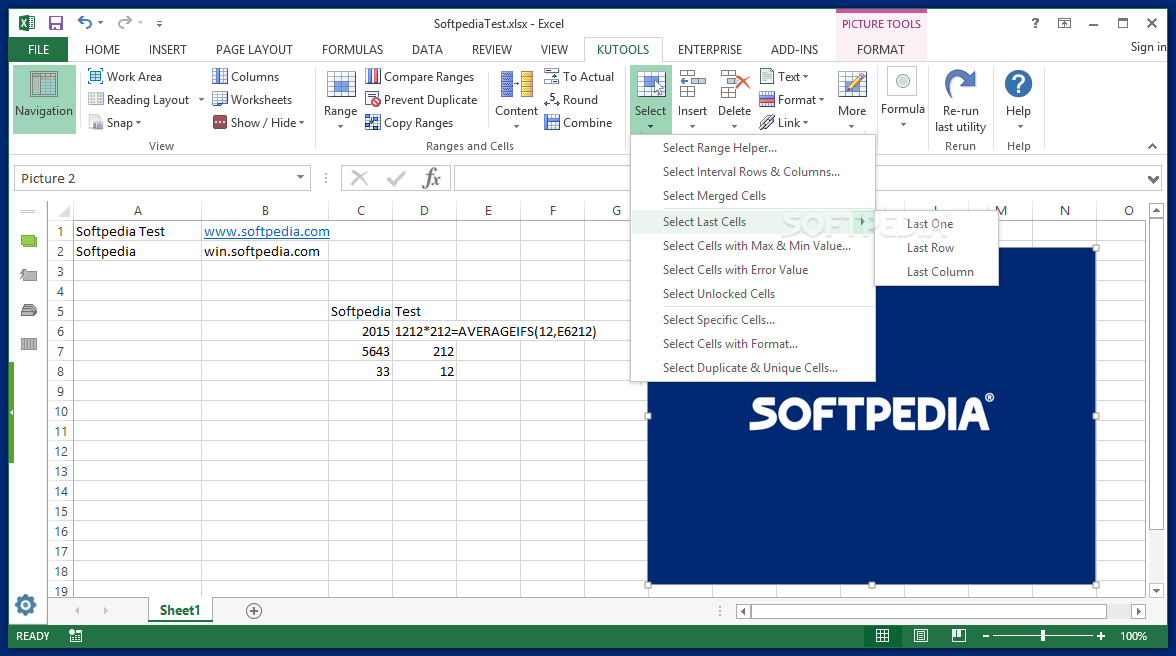Open the Navigation pane button
1176x656 pixels.
[44, 98]
